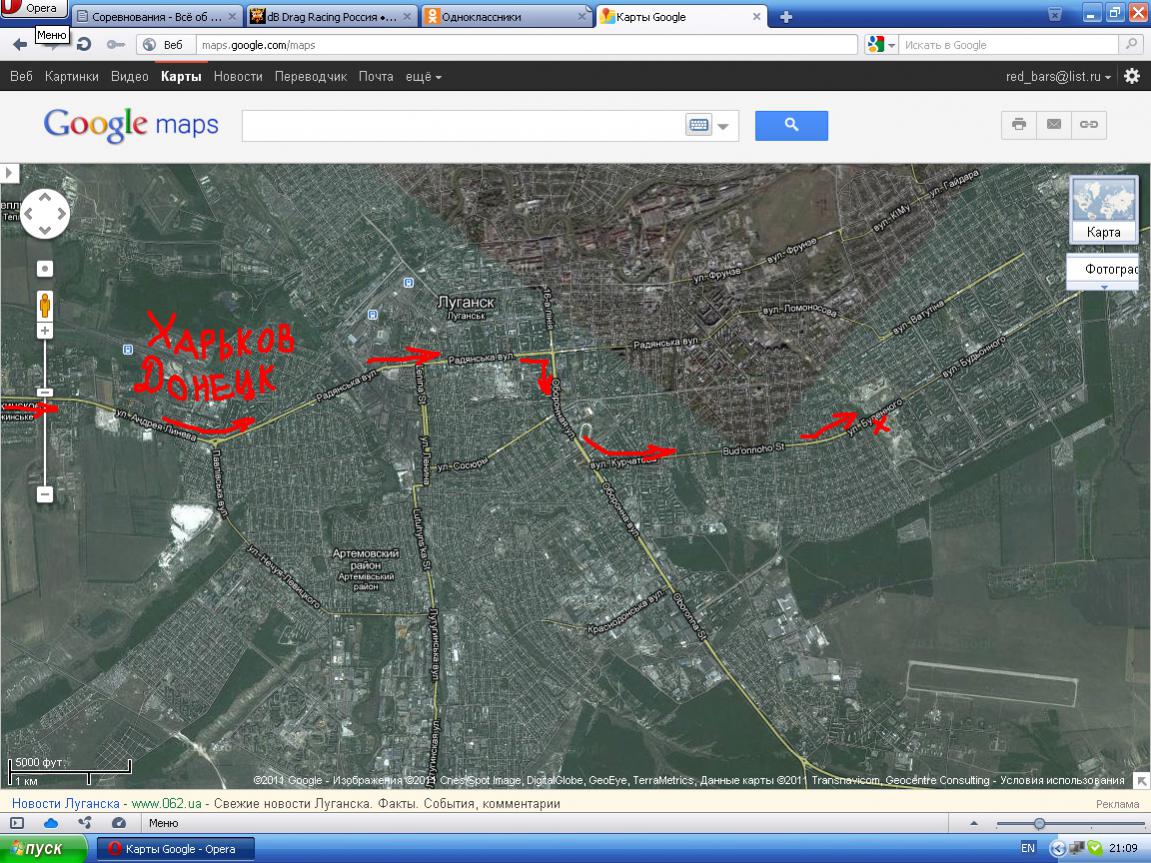Zoom in with the plus button
This screenshot has height=863, width=1151.
[45, 331]
